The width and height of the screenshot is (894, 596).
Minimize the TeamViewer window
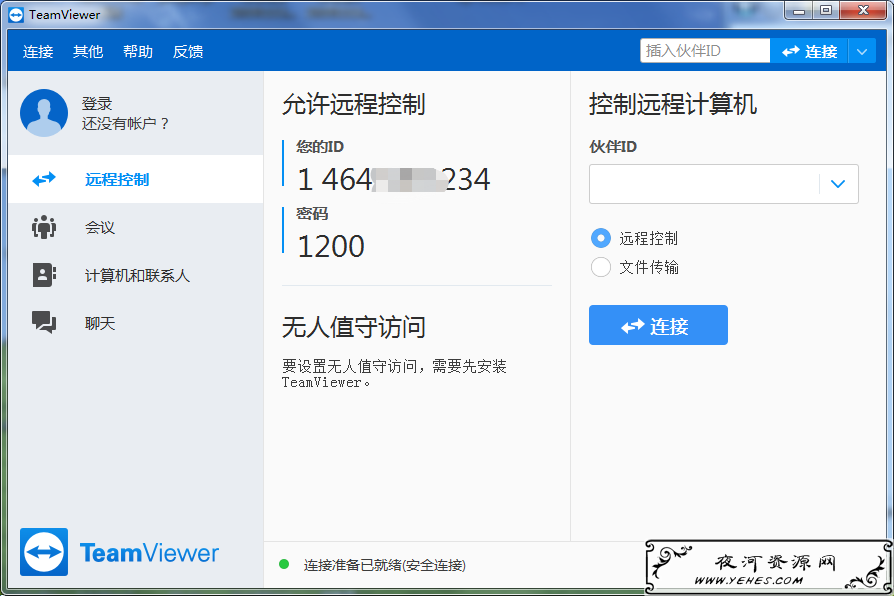click(x=798, y=11)
